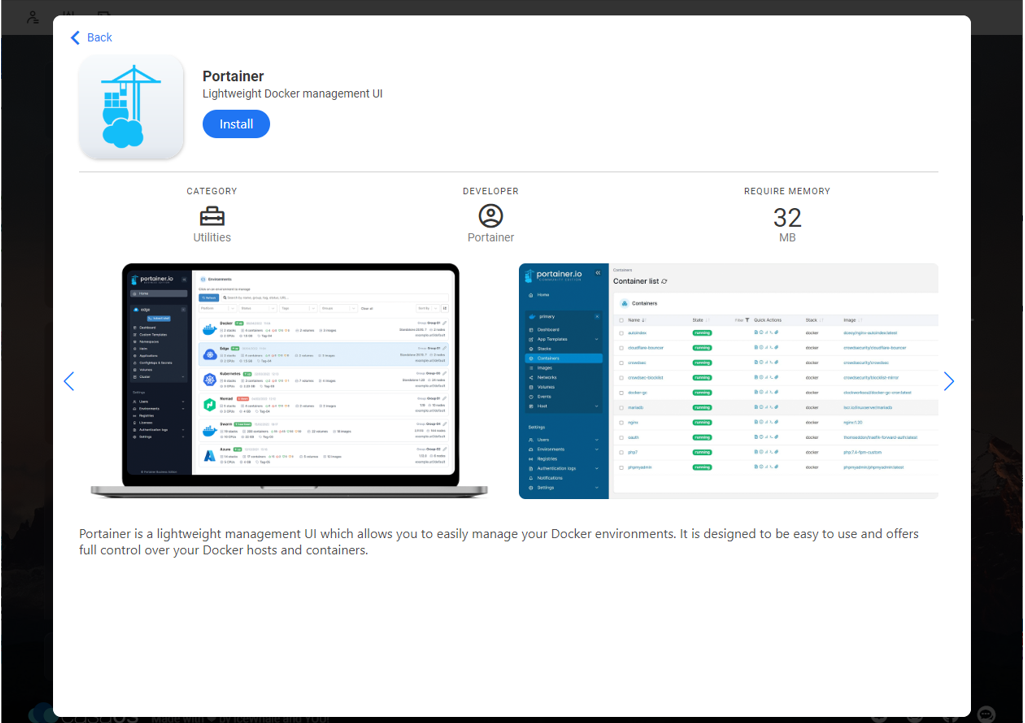1025x723 pixels.
Task: Show the previous screenshot using the left chevron
Action: [68, 381]
